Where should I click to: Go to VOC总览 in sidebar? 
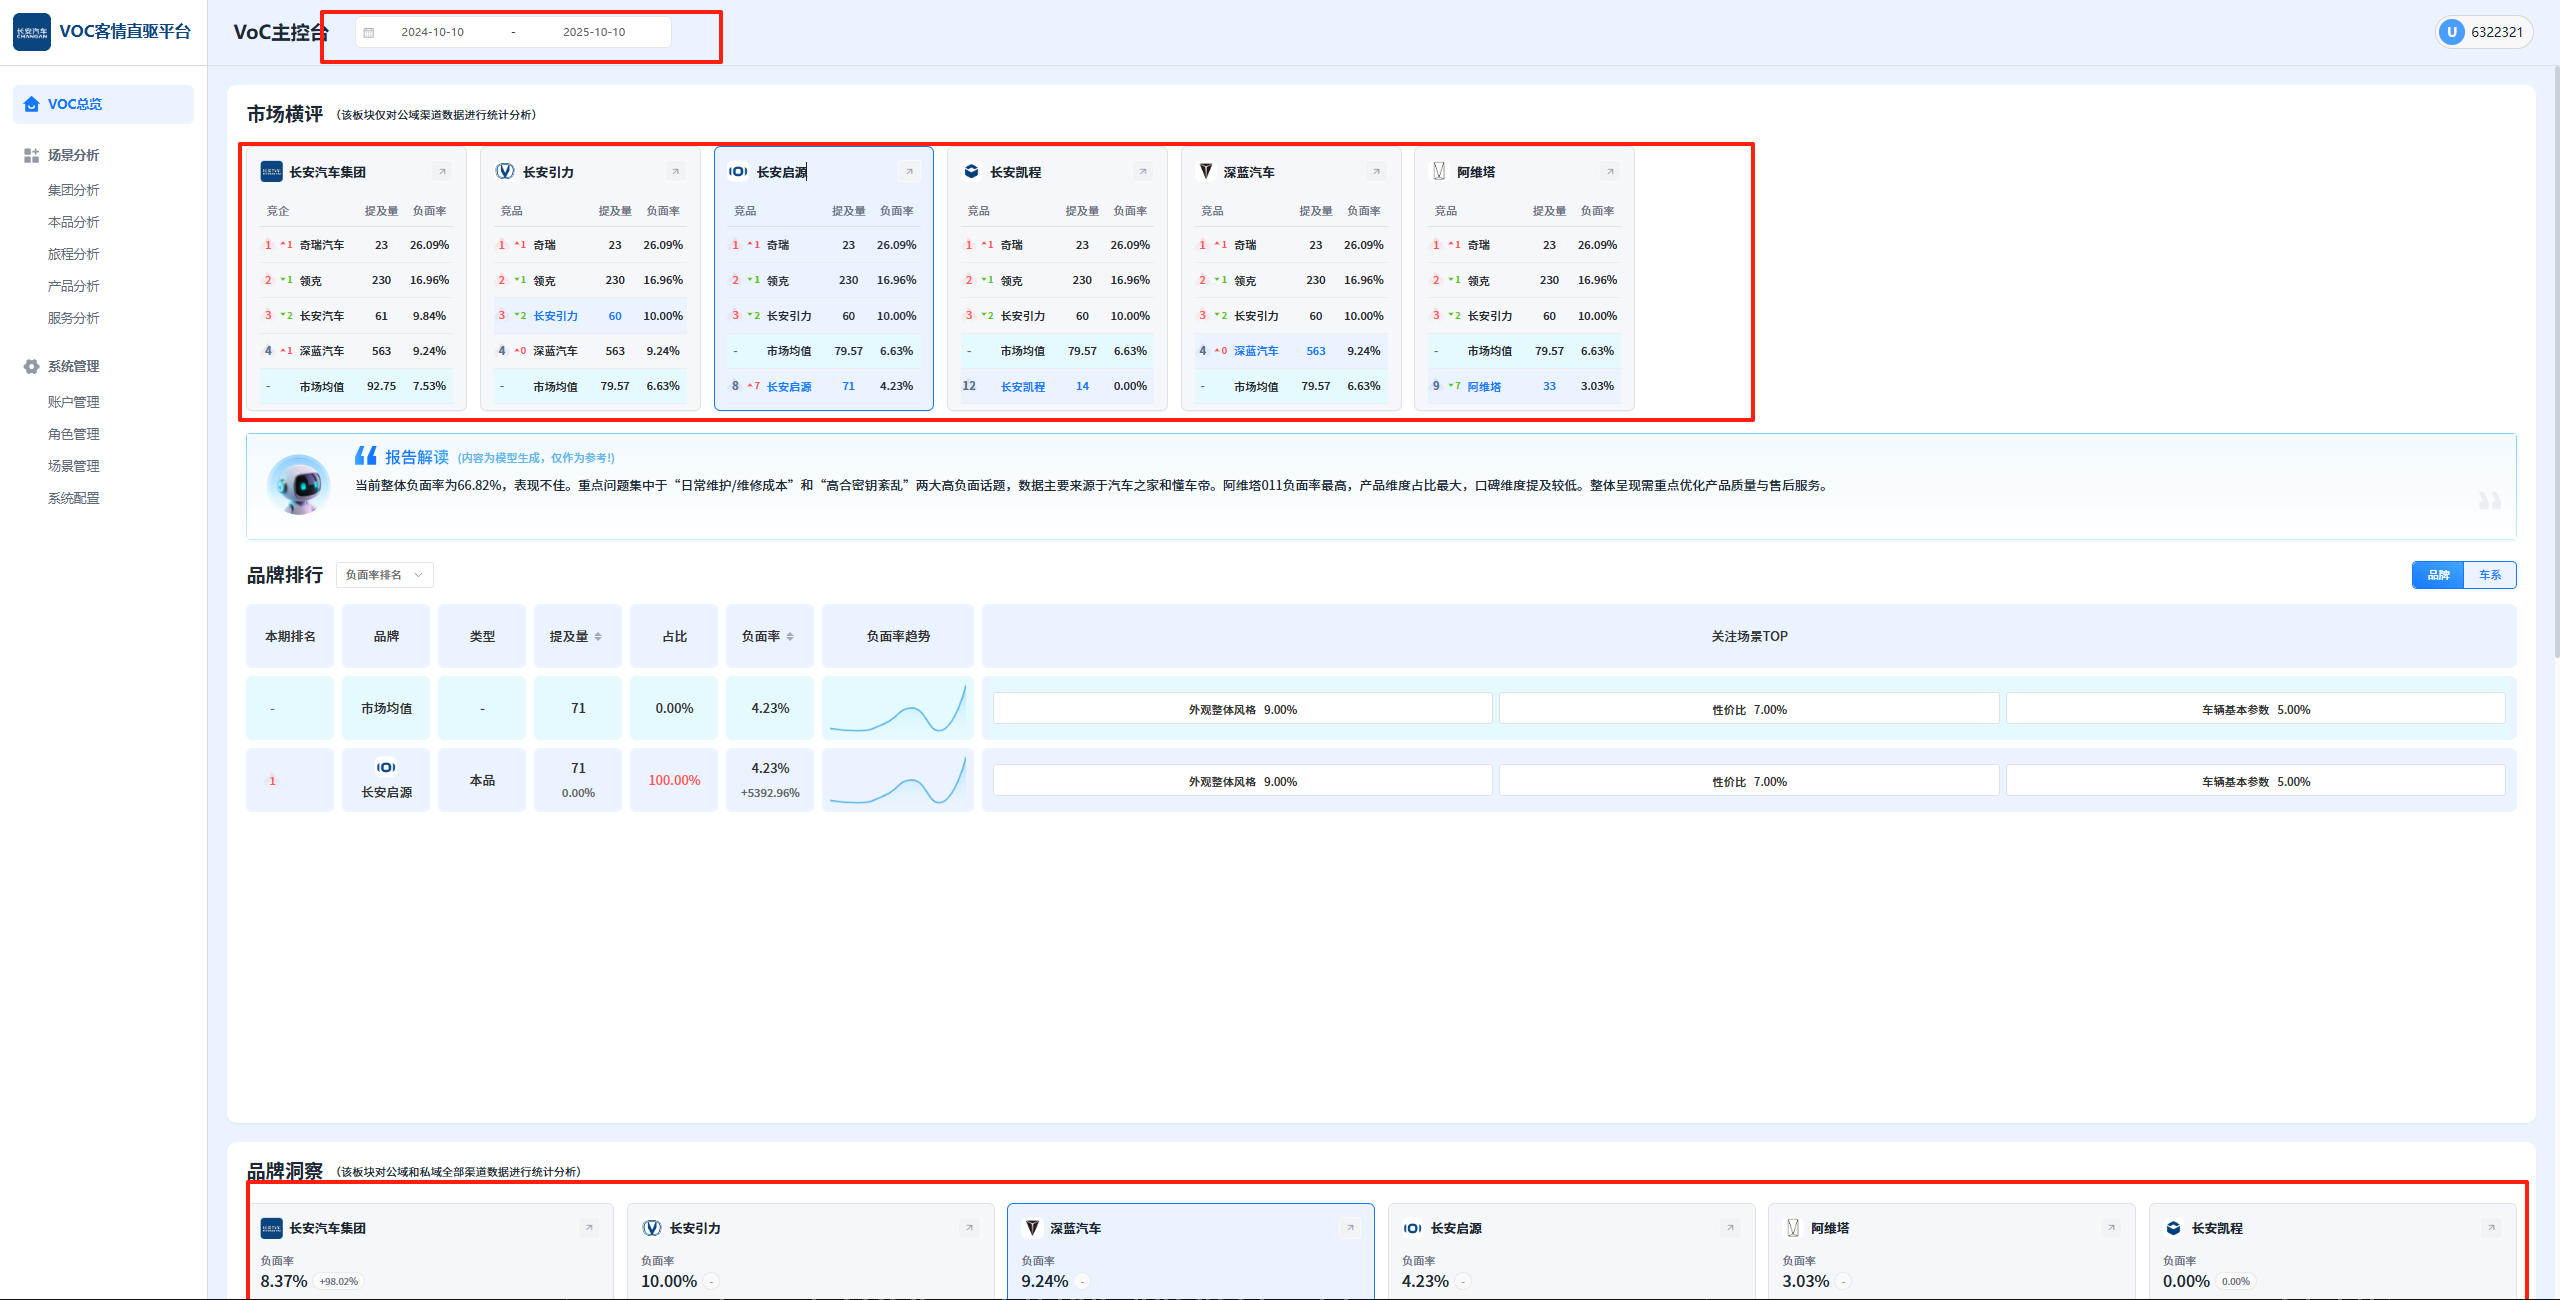pyautogui.click(x=75, y=104)
